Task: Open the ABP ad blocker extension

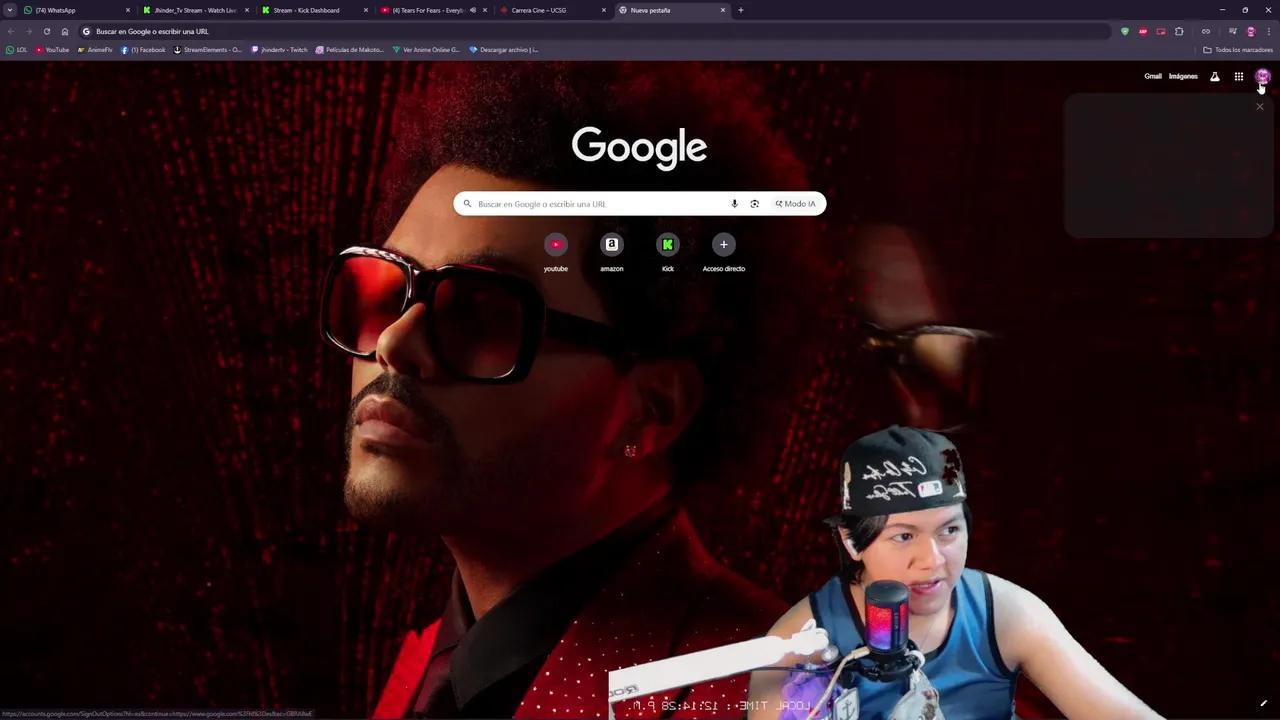Action: [x=1143, y=31]
